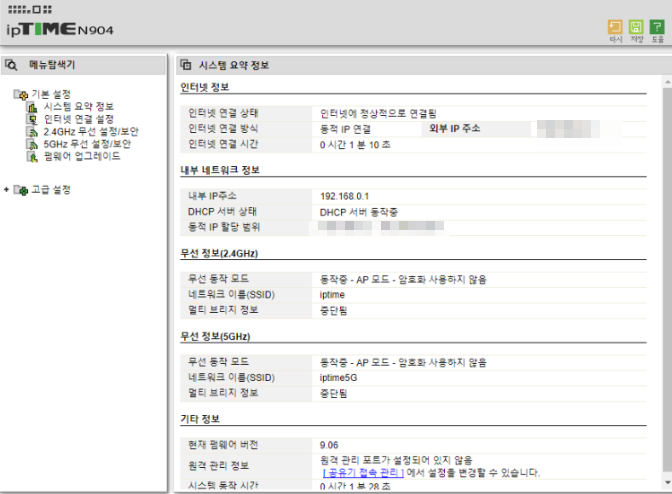Screen dimensions: 672x494
Task: Click the 펌웨어 업그레이드 tree icon
Action: pyautogui.click(x=32, y=156)
